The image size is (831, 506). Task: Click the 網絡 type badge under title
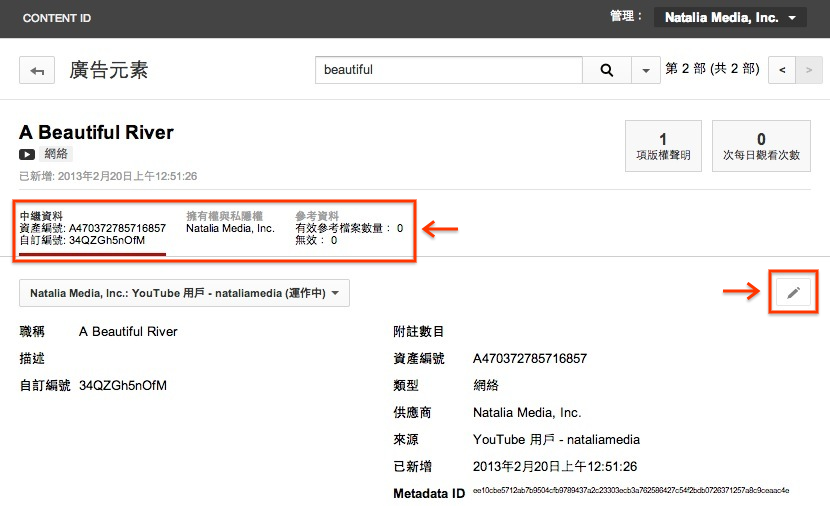click(x=56, y=154)
